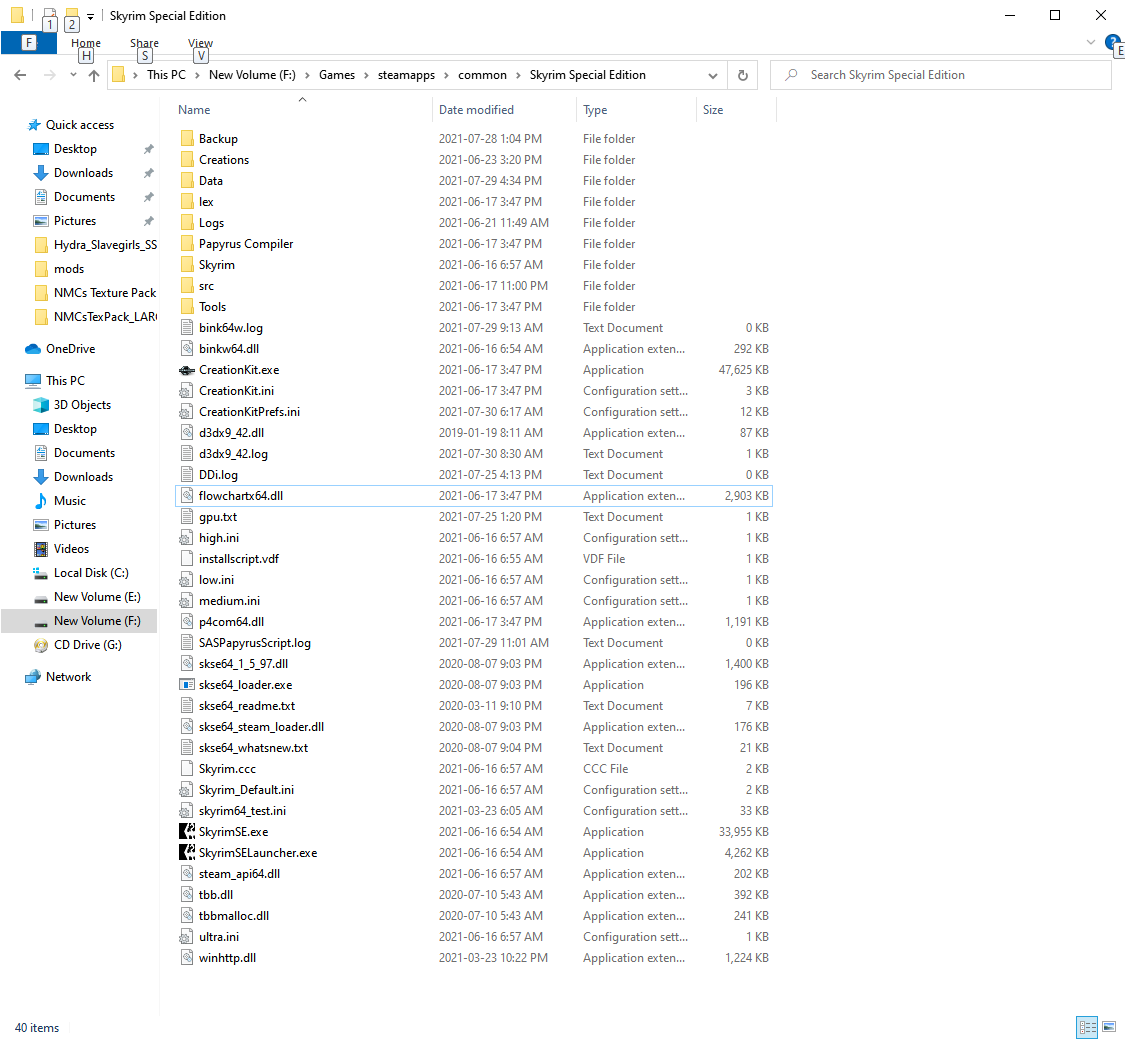The width and height of the screenshot is (1125, 1040).
Task: Click the Network icon in sidebar
Action: [33, 676]
